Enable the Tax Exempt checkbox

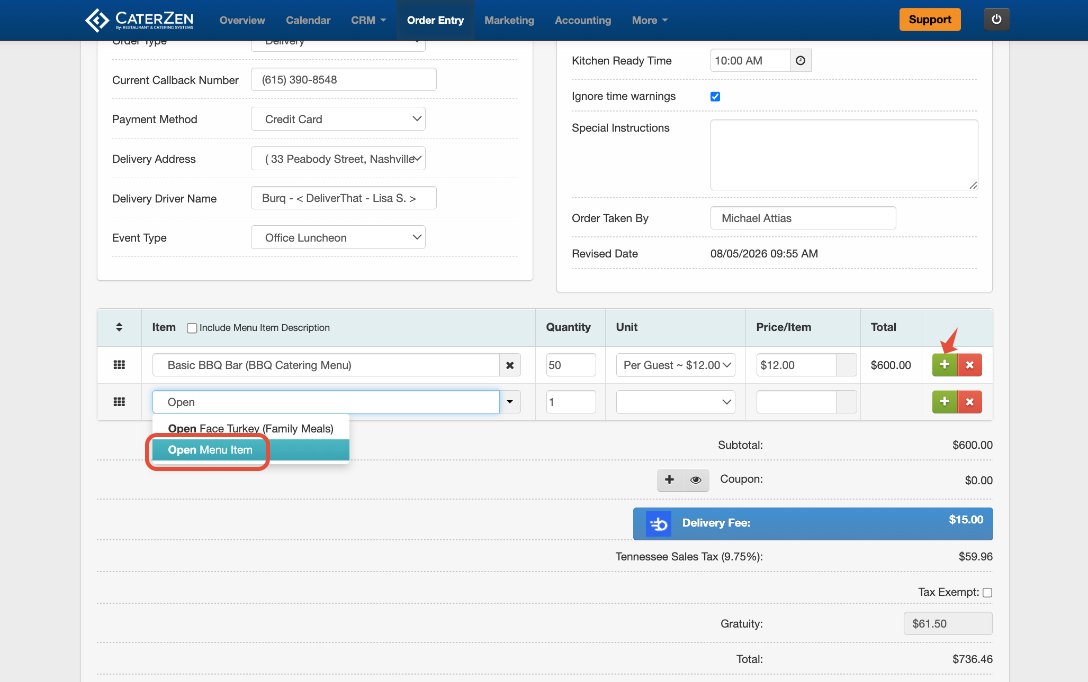point(987,593)
